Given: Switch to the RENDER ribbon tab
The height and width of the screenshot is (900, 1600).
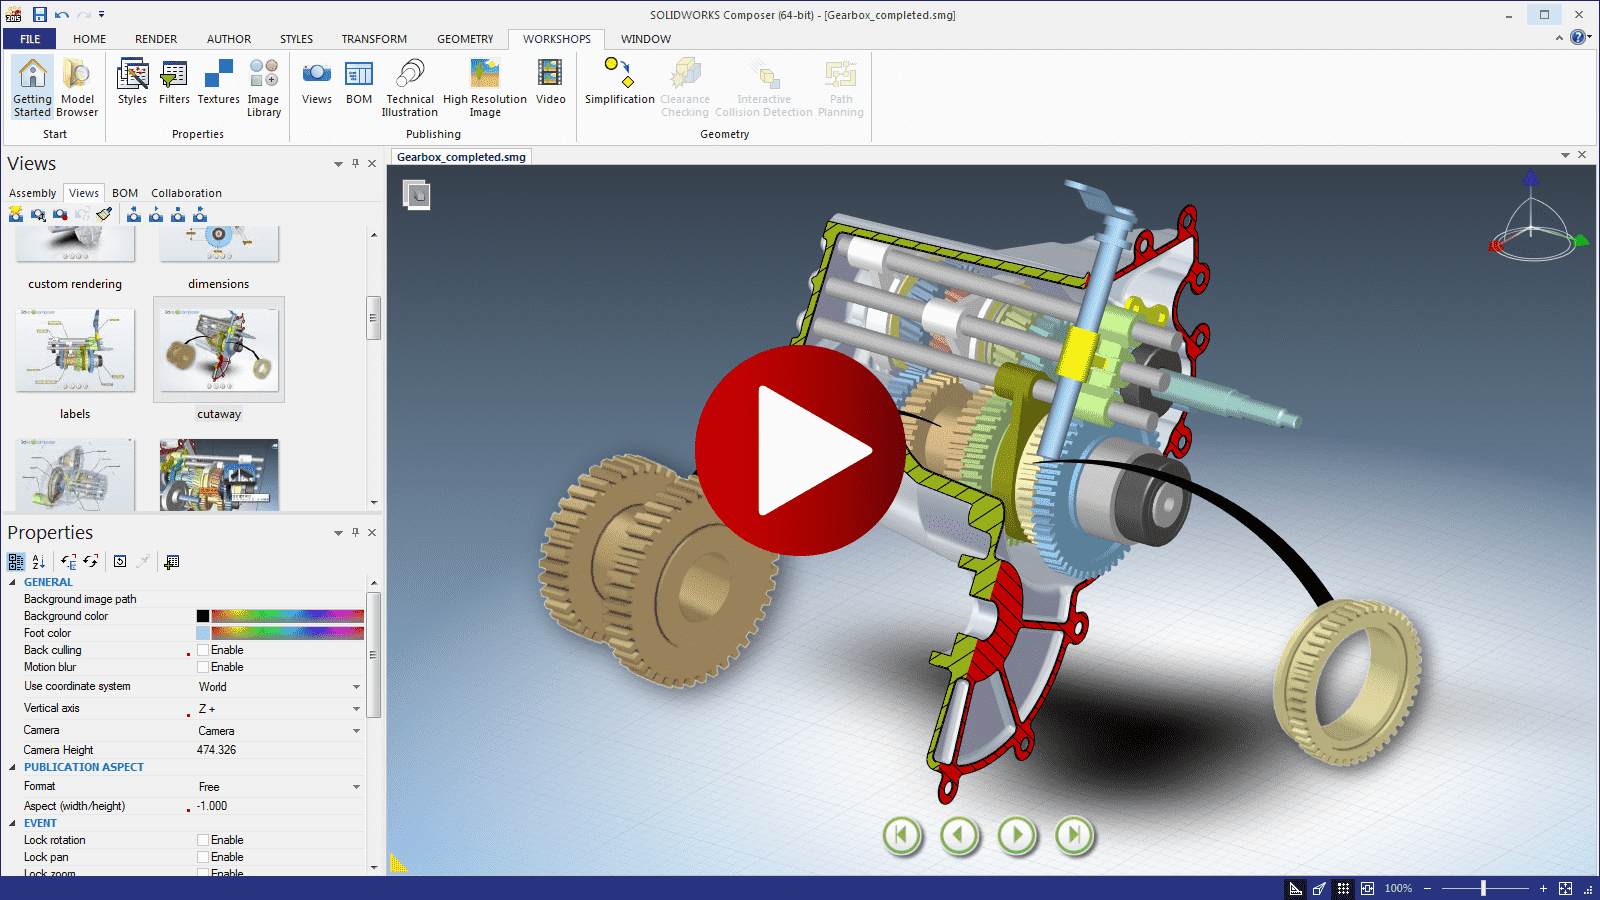Looking at the screenshot, I should [156, 39].
